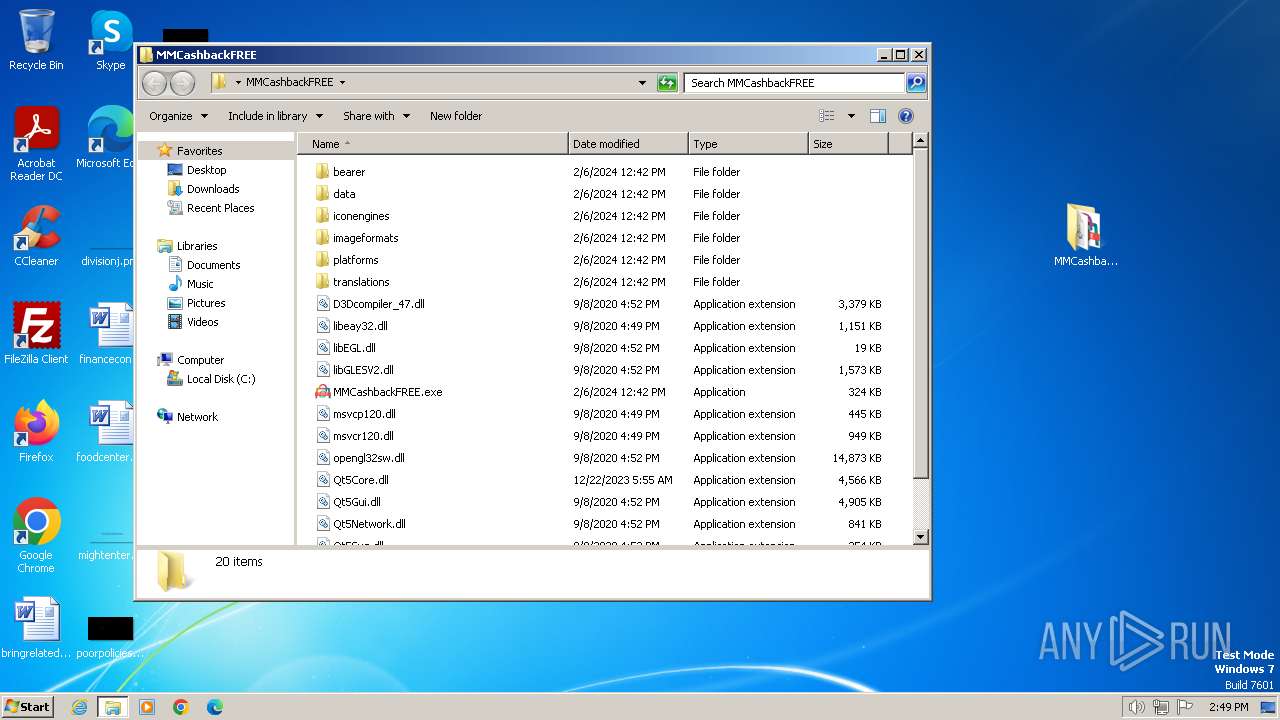Open Explorer help question-mark icon
The width and height of the screenshot is (1280, 720).
coord(906,116)
